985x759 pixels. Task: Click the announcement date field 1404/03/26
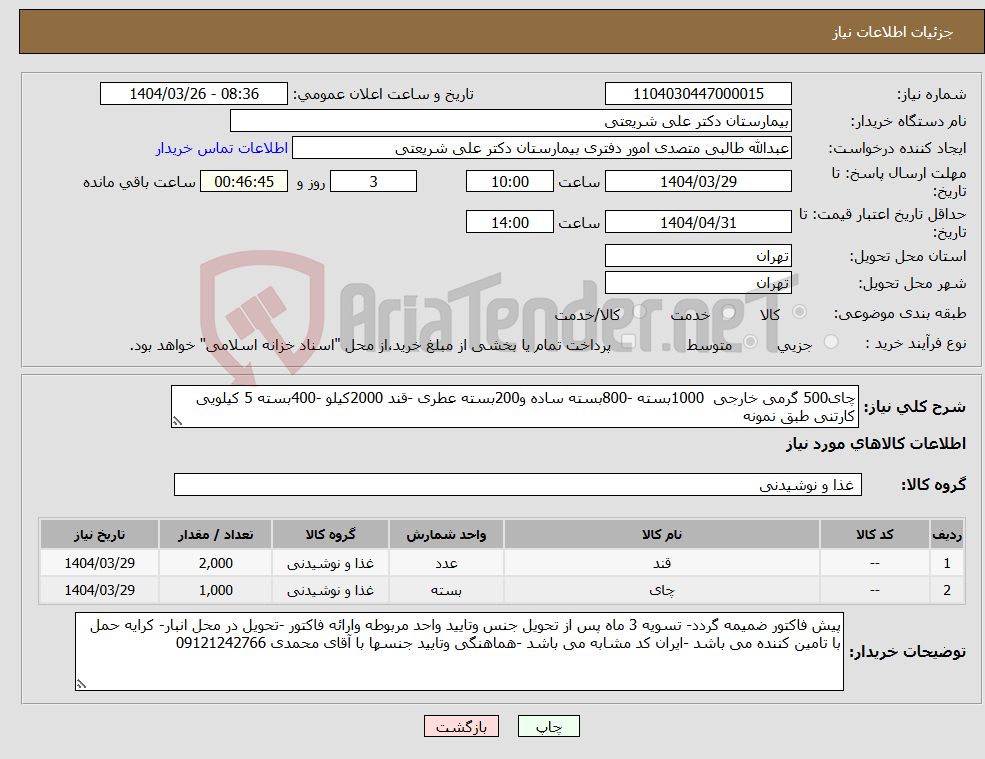tap(193, 94)
